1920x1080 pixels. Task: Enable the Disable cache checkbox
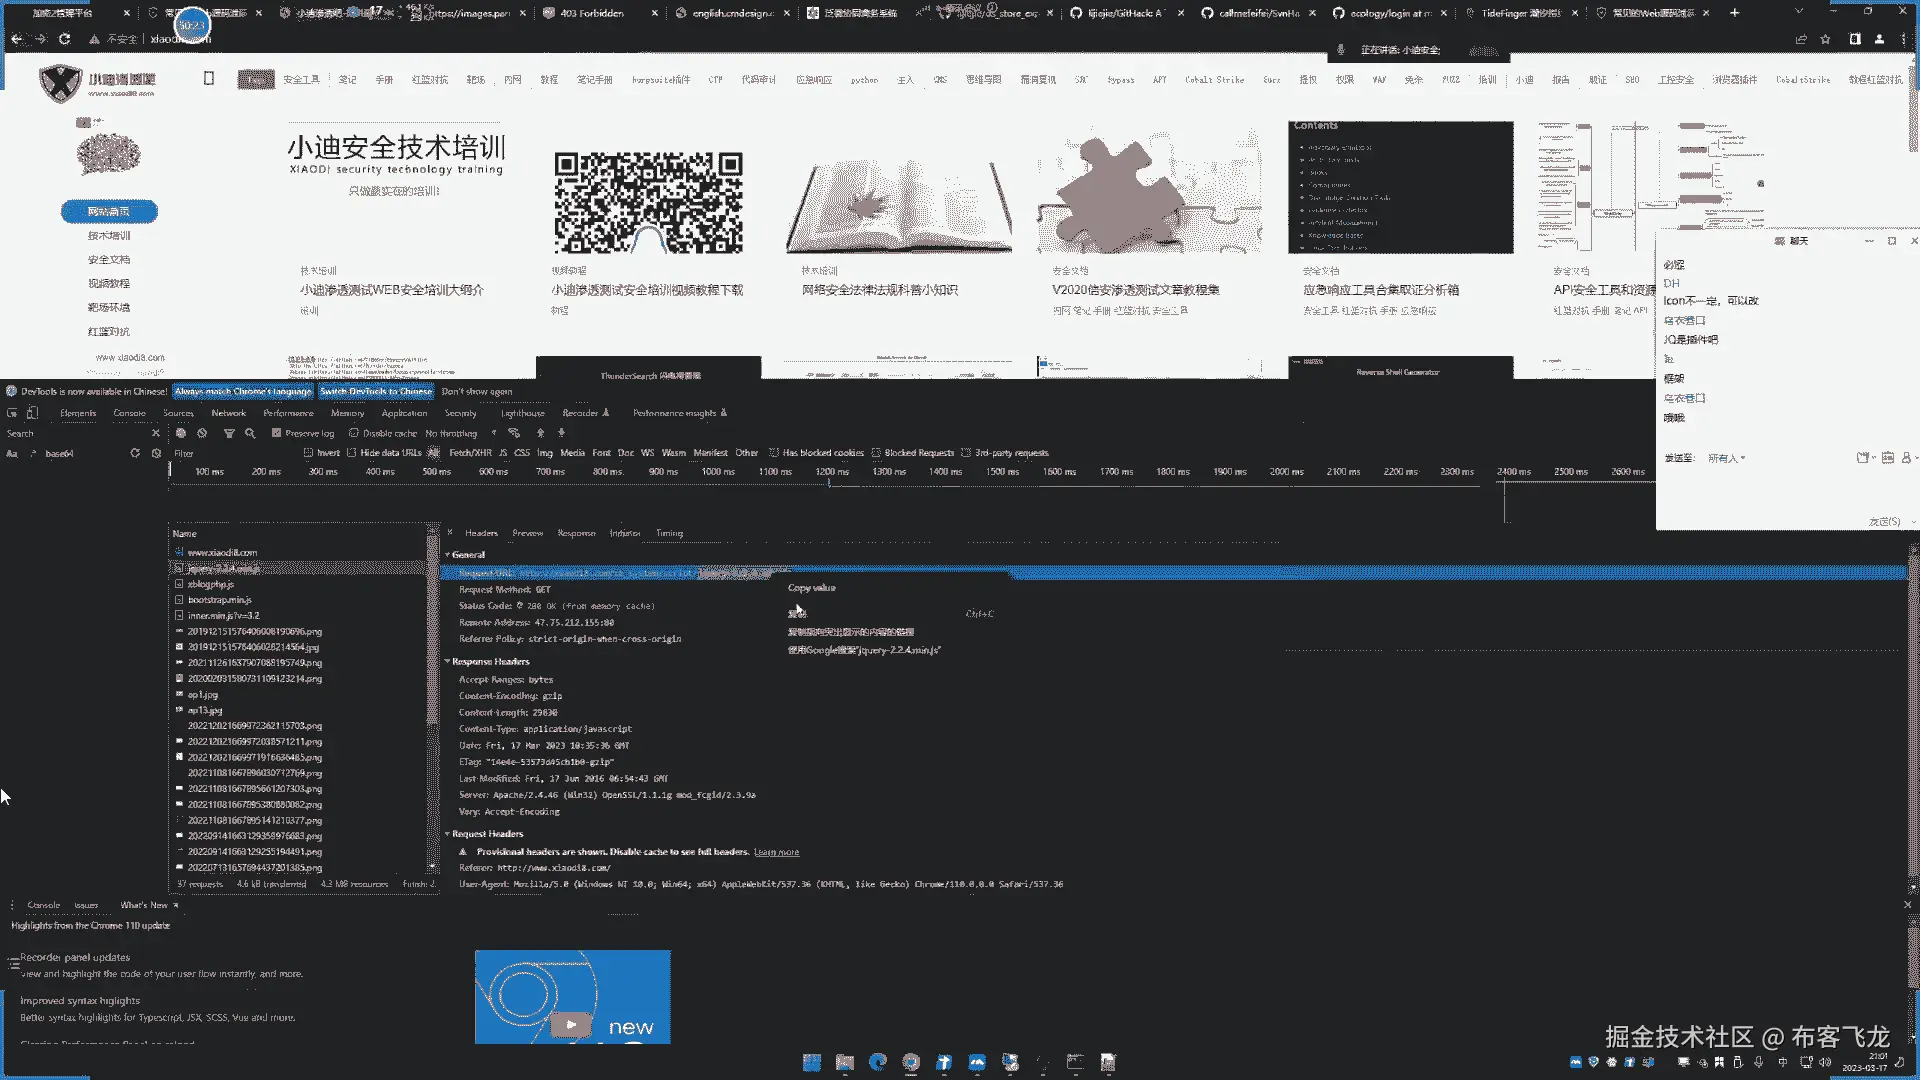[354, 433]
